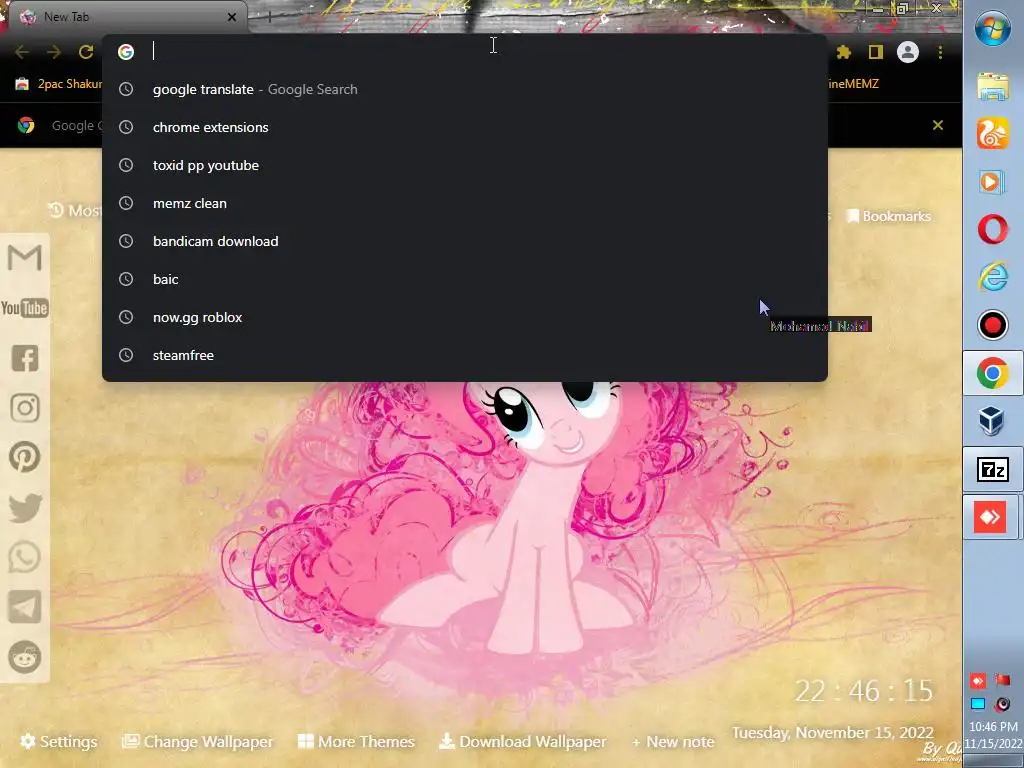This screenshot has height=768, width=1024.
Task: Toggle the browser side panel icon
Action: [x=875, y=52]
